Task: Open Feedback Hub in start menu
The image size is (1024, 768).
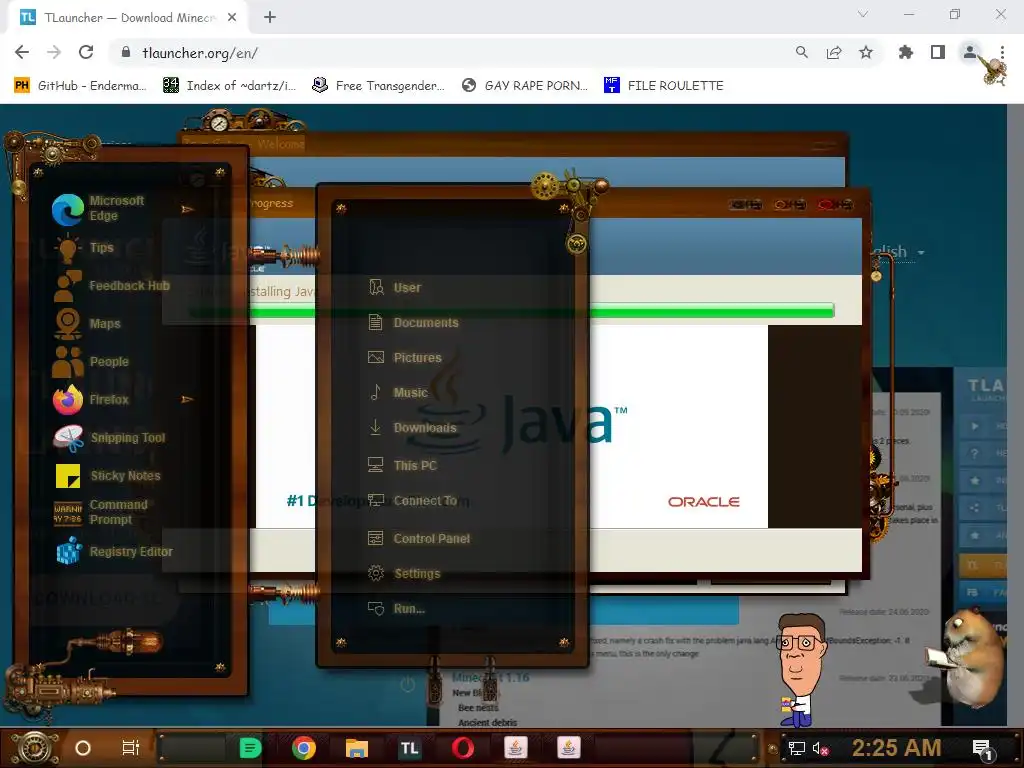Action: pos(111,286)
